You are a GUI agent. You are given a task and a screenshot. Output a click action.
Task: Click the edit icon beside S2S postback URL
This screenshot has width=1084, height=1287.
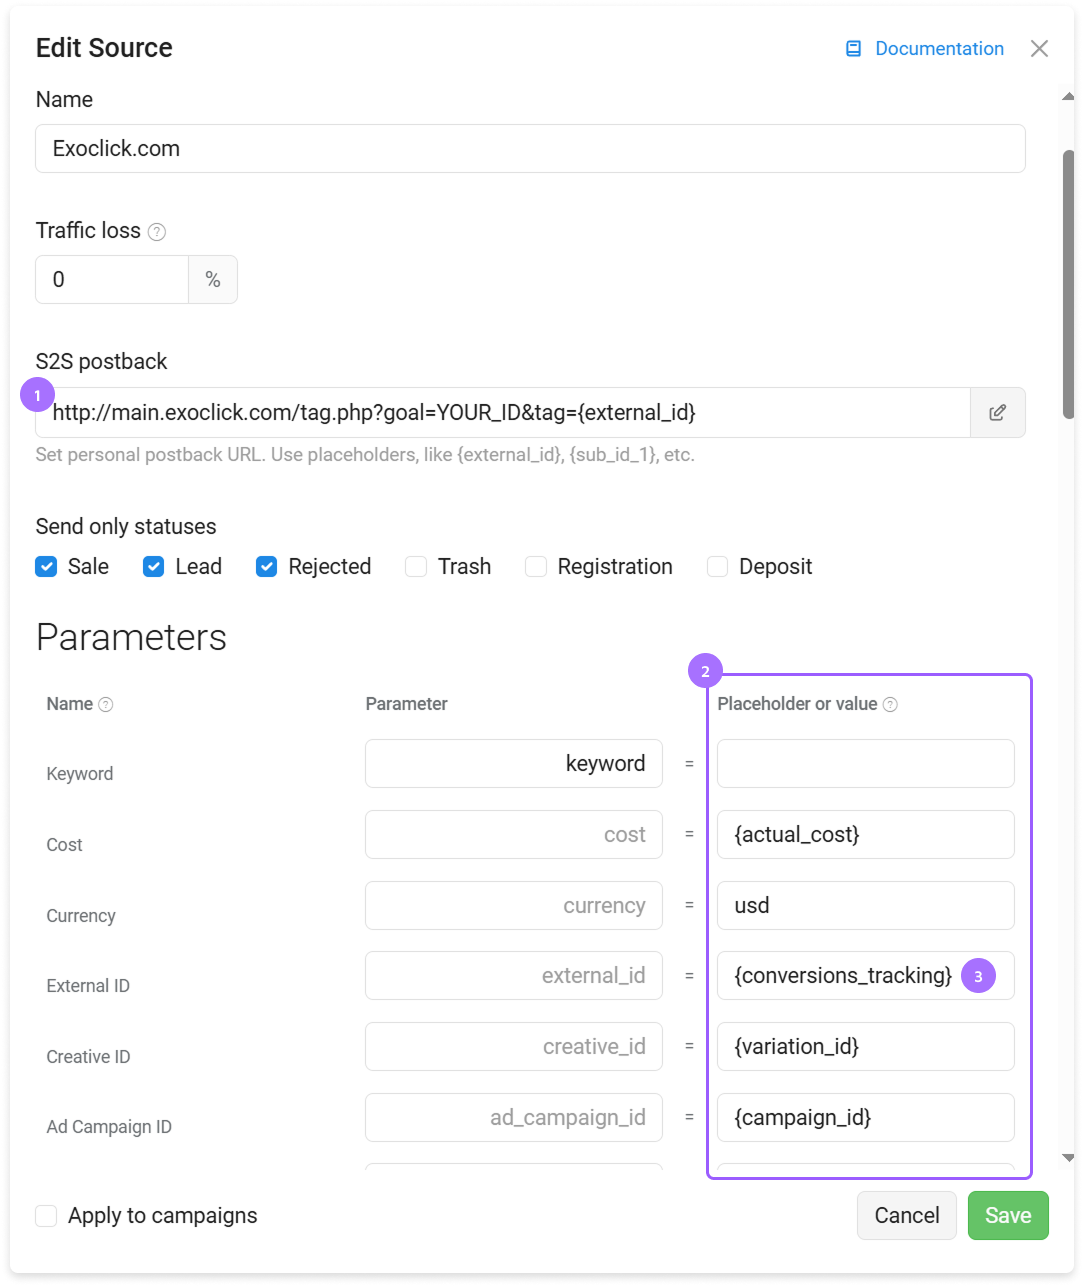(x=997, y=413)
